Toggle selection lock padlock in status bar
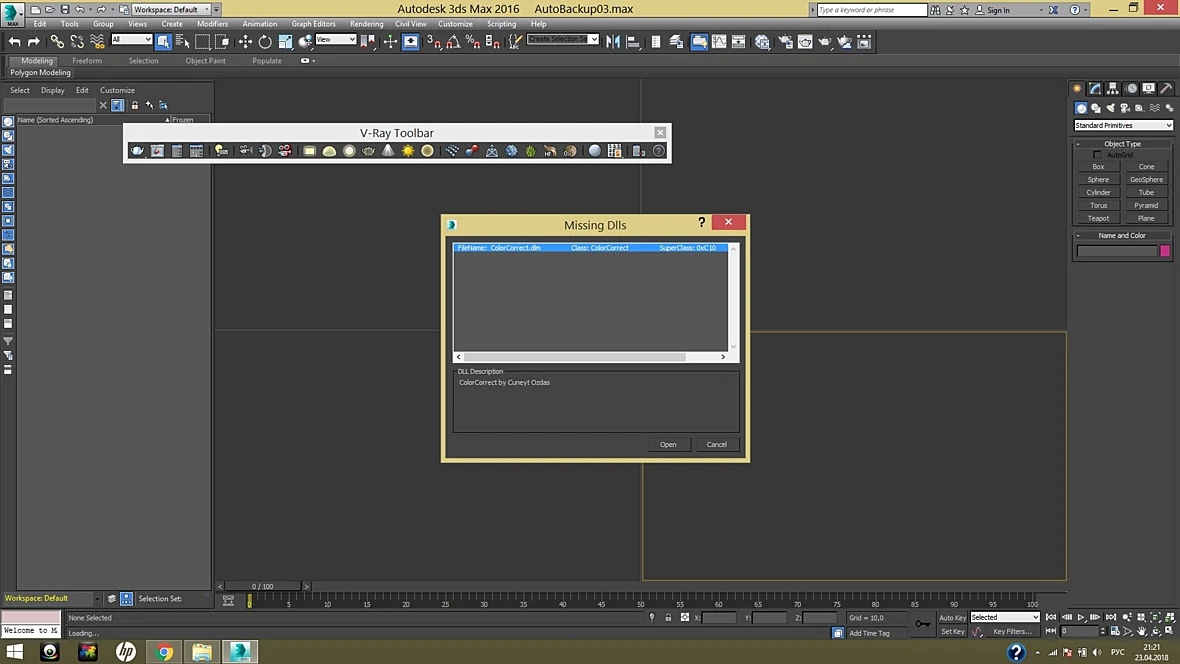The height and width of the screenshot is (664, 1180). click(668, 617)
